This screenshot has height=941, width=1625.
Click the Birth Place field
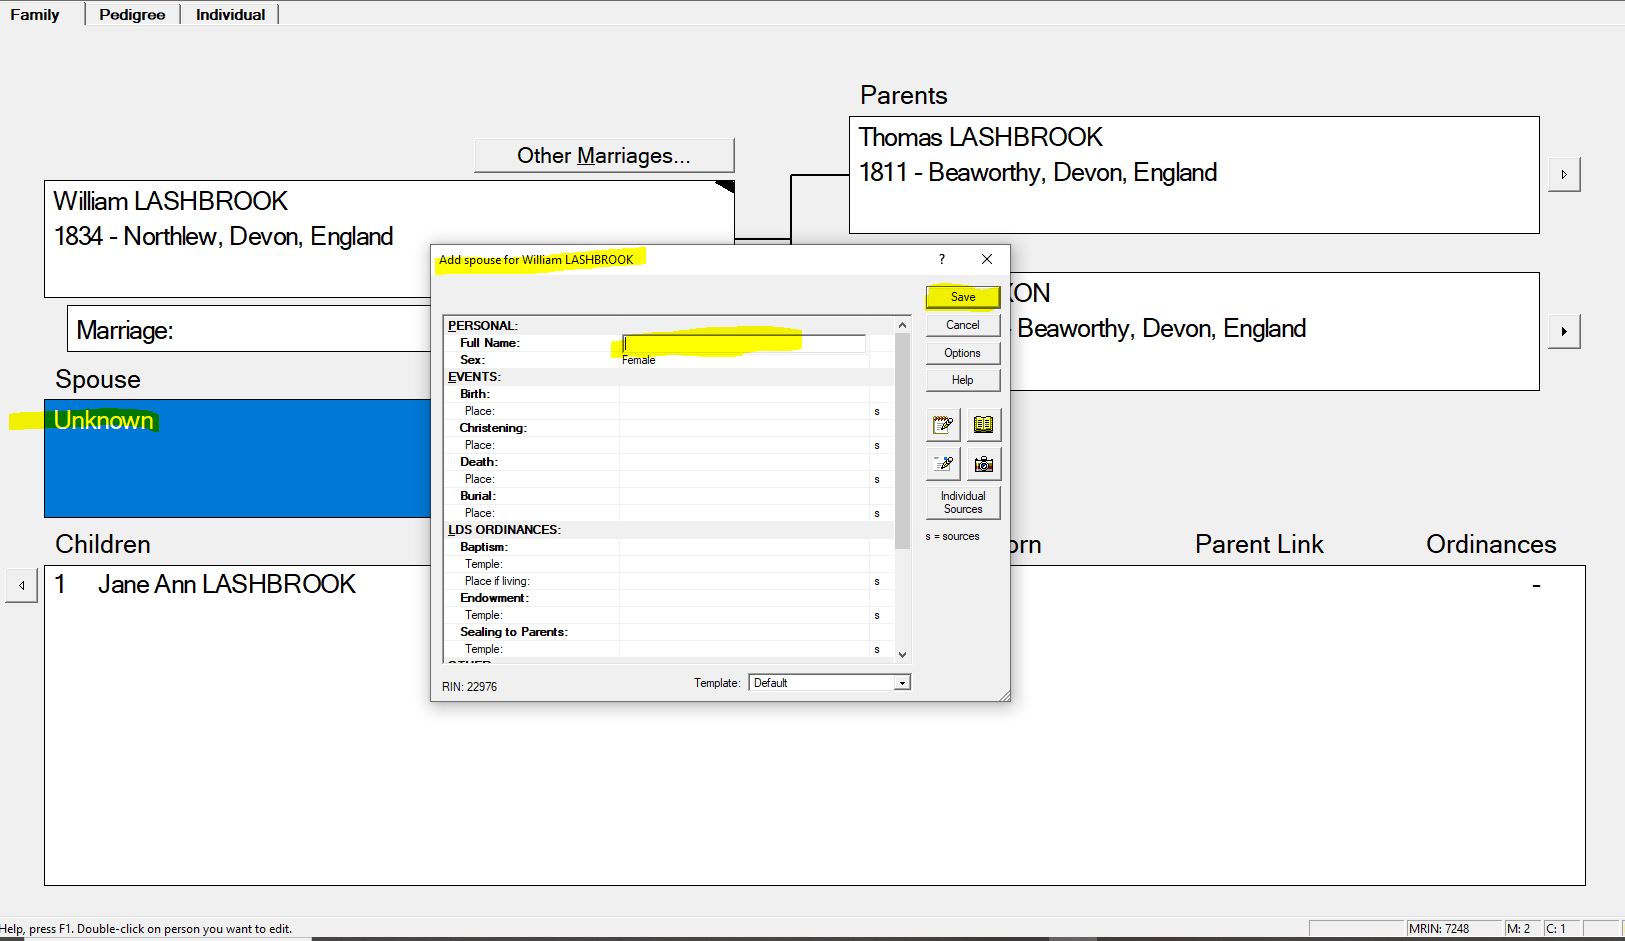click(x=744, y=411)
